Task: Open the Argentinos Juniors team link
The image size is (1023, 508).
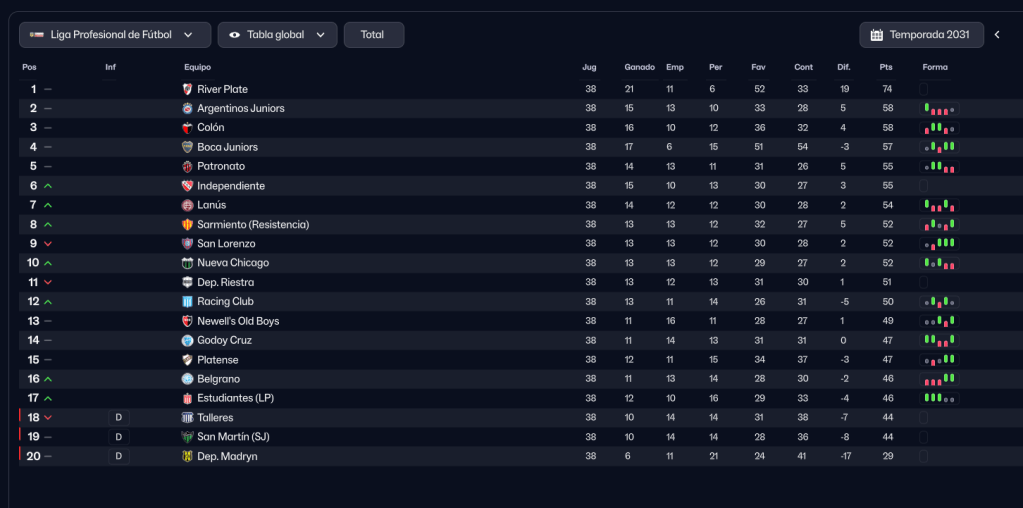Action: tap(240, 108)
